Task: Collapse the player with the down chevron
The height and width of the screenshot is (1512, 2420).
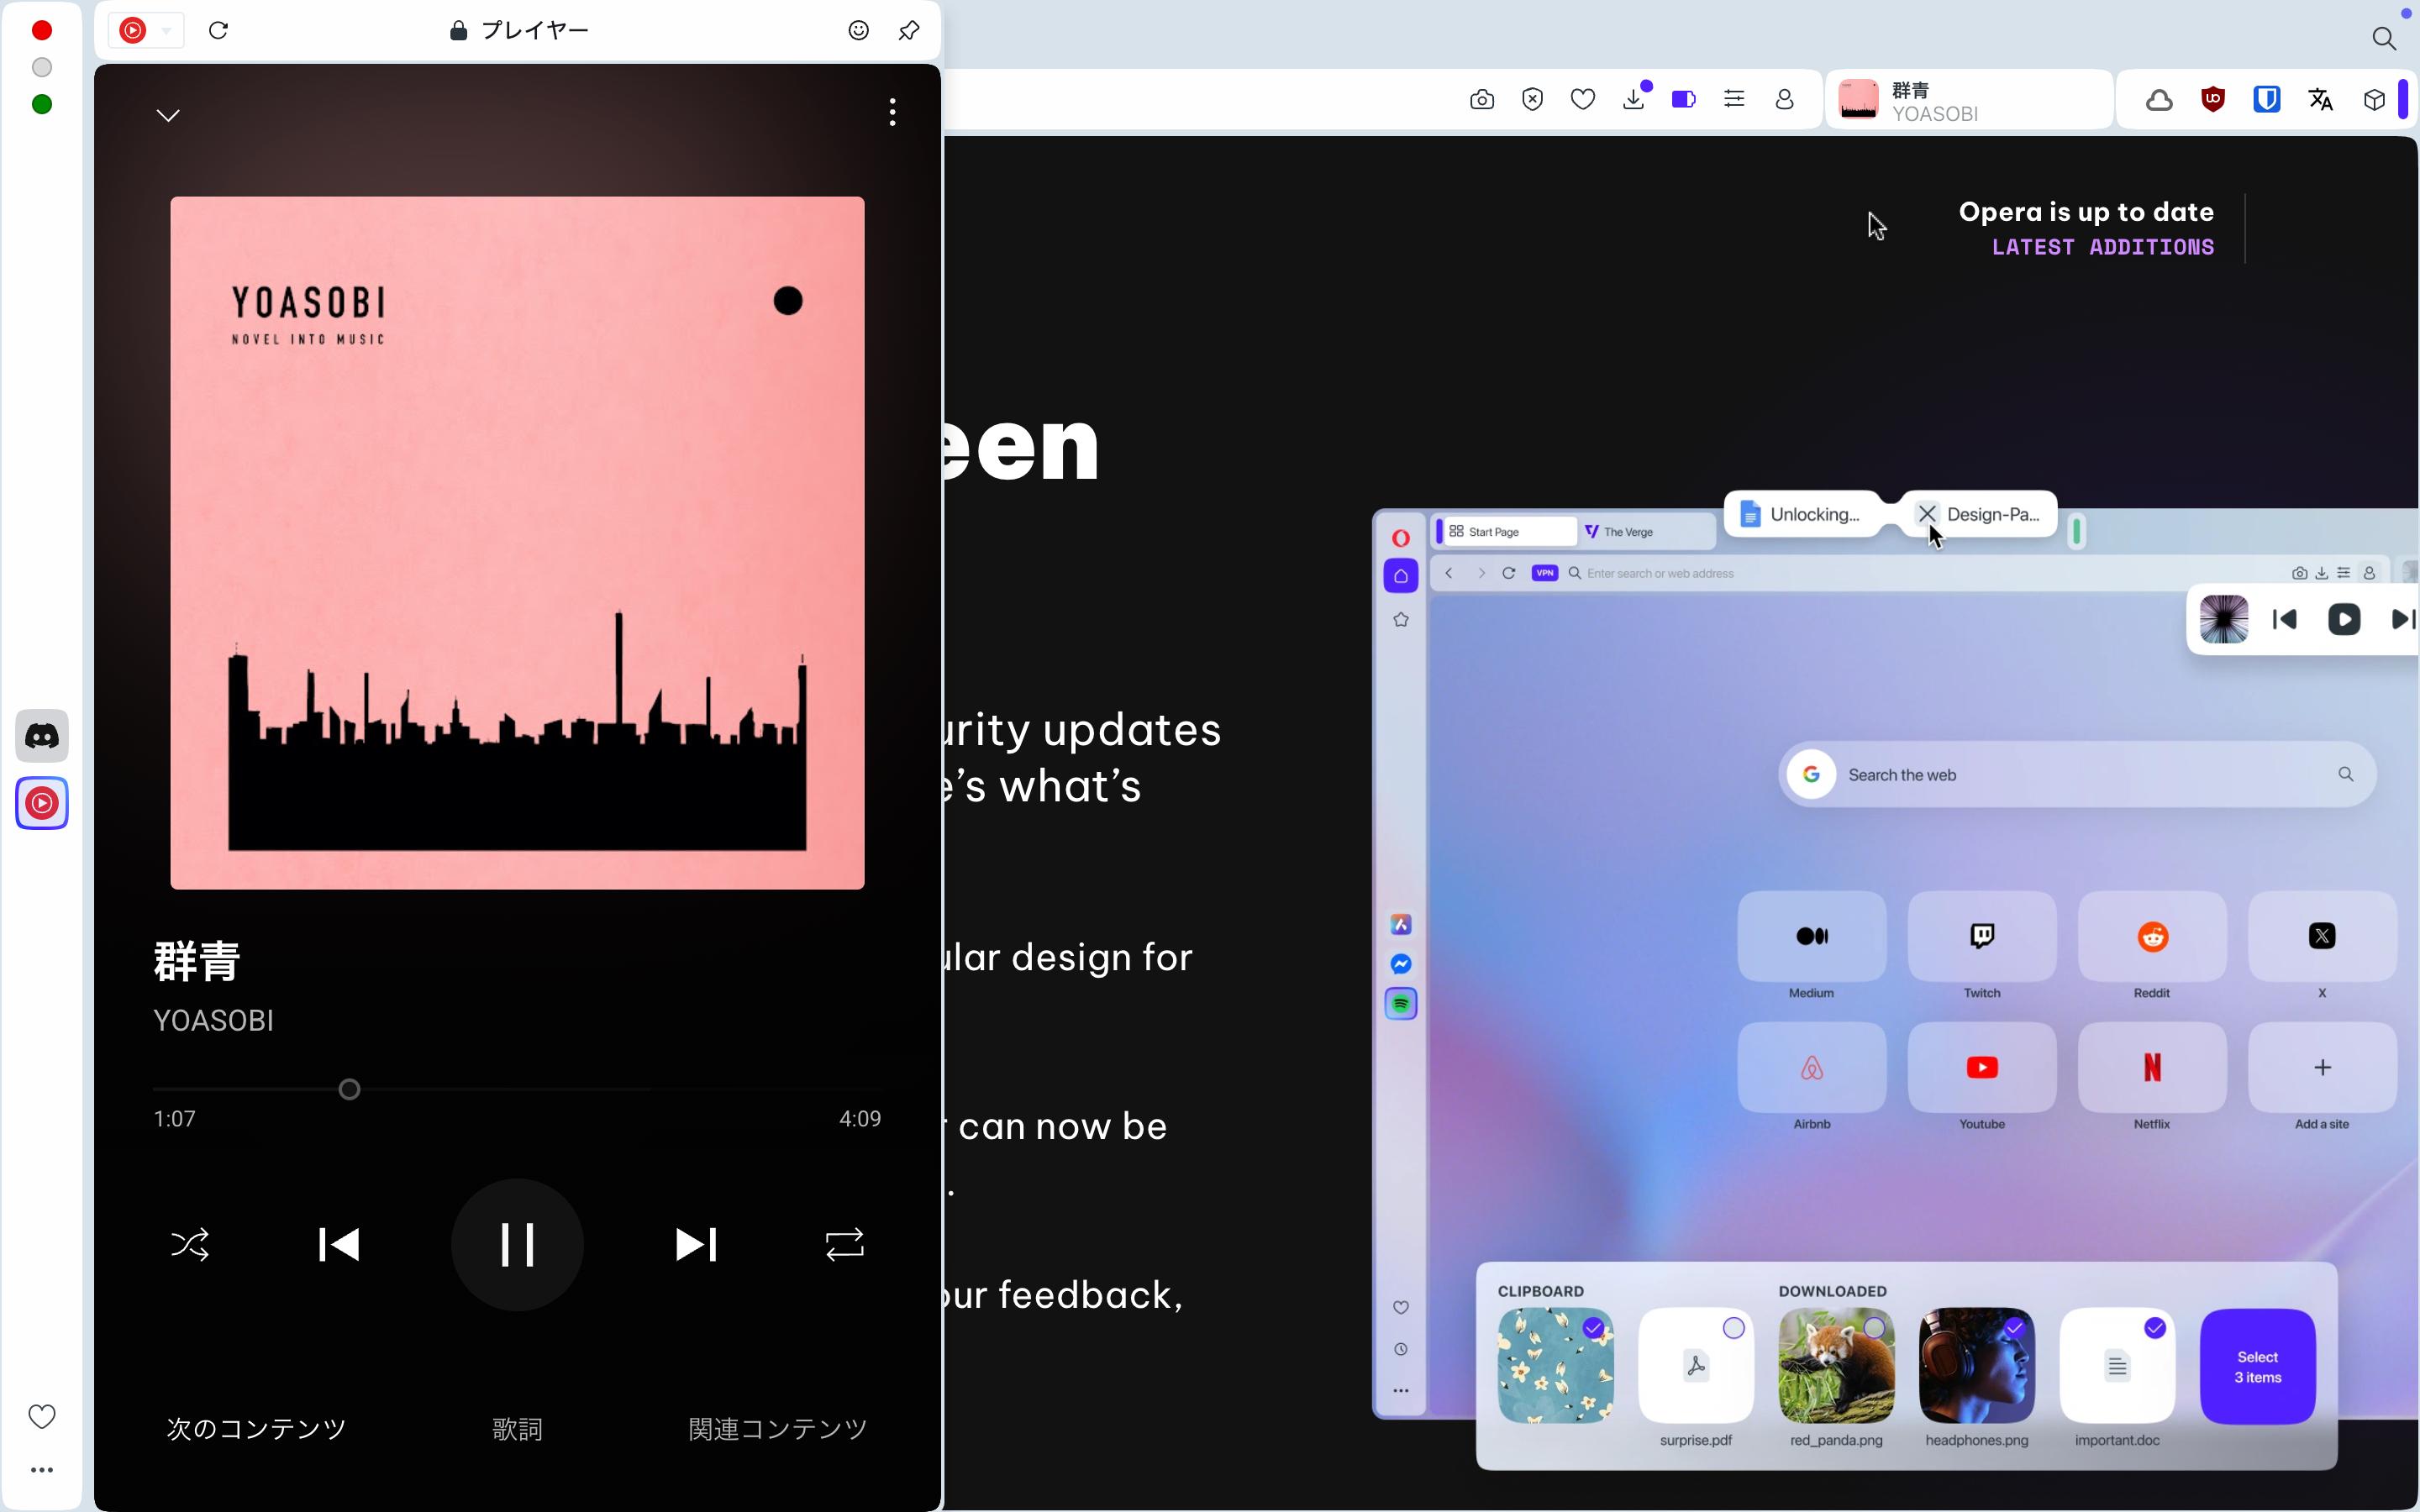Action: tap(168, 115)
